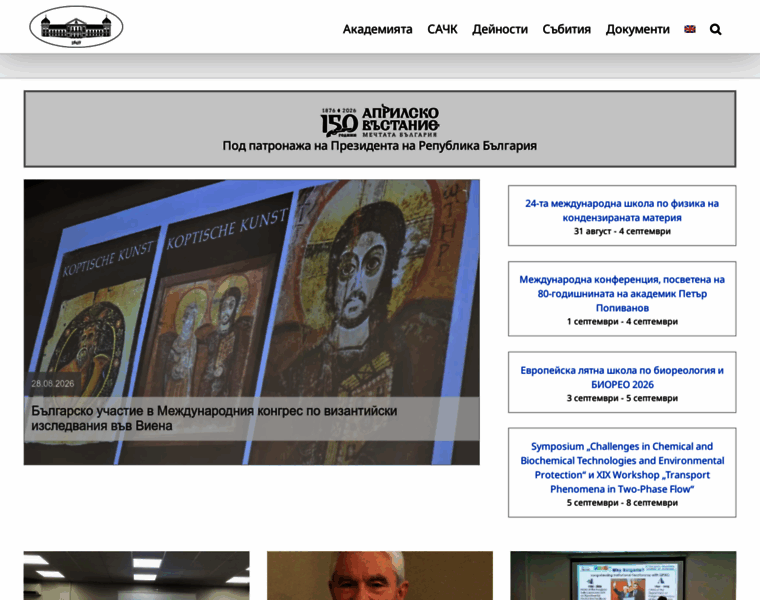Open the 24-та международна школа по физика link

(x=622, y=210)
